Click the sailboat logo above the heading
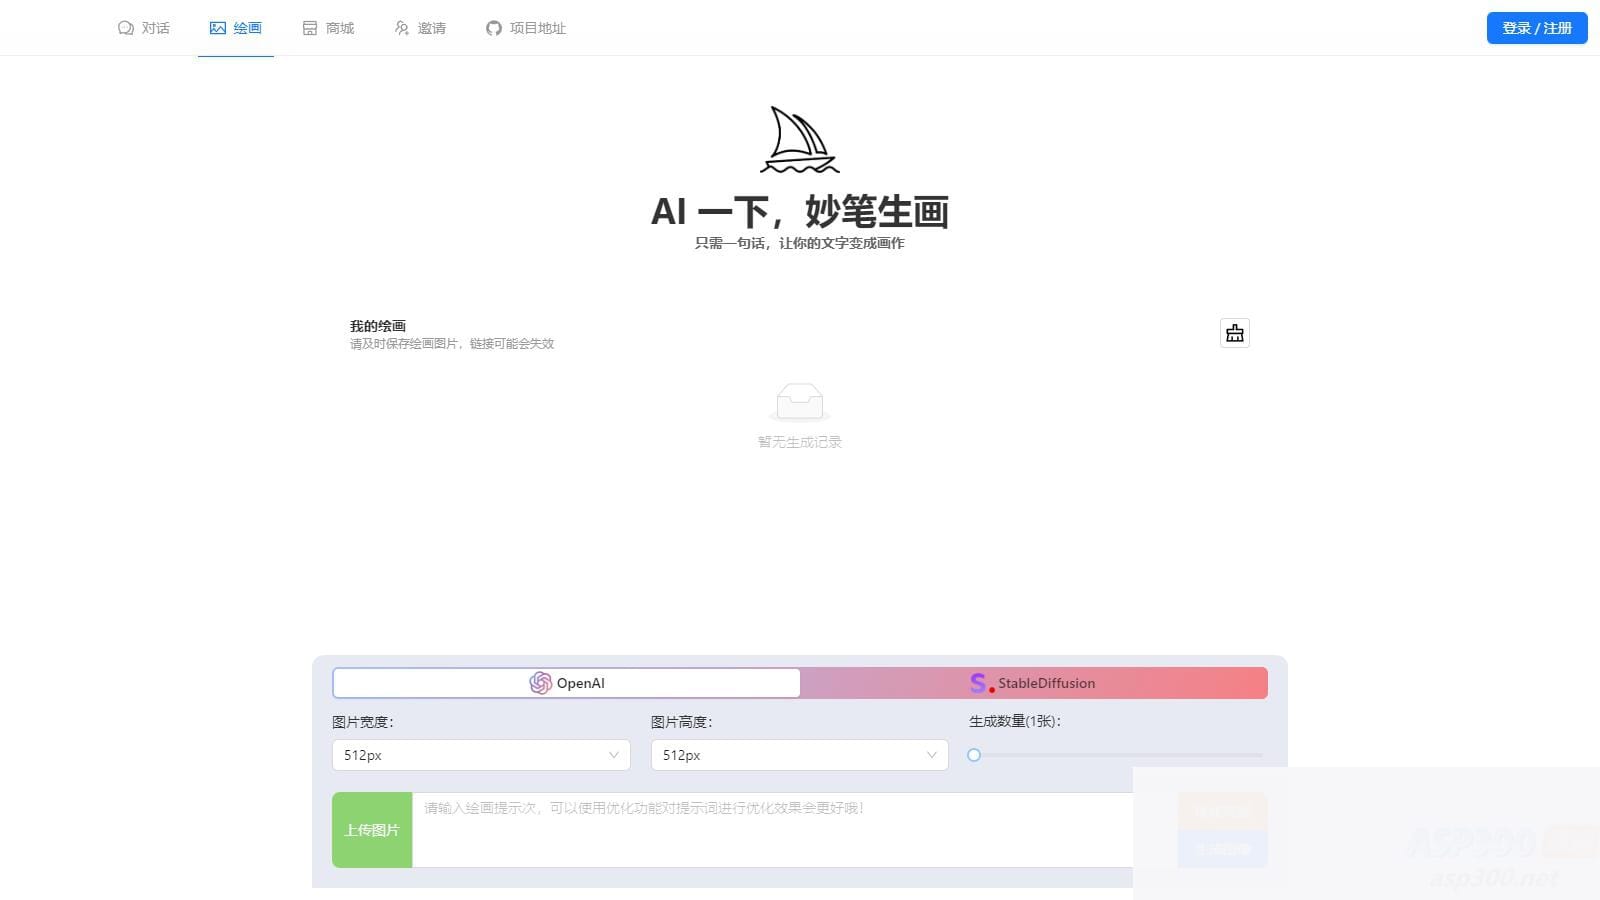Screen dimensions: 1600x900 798,140
